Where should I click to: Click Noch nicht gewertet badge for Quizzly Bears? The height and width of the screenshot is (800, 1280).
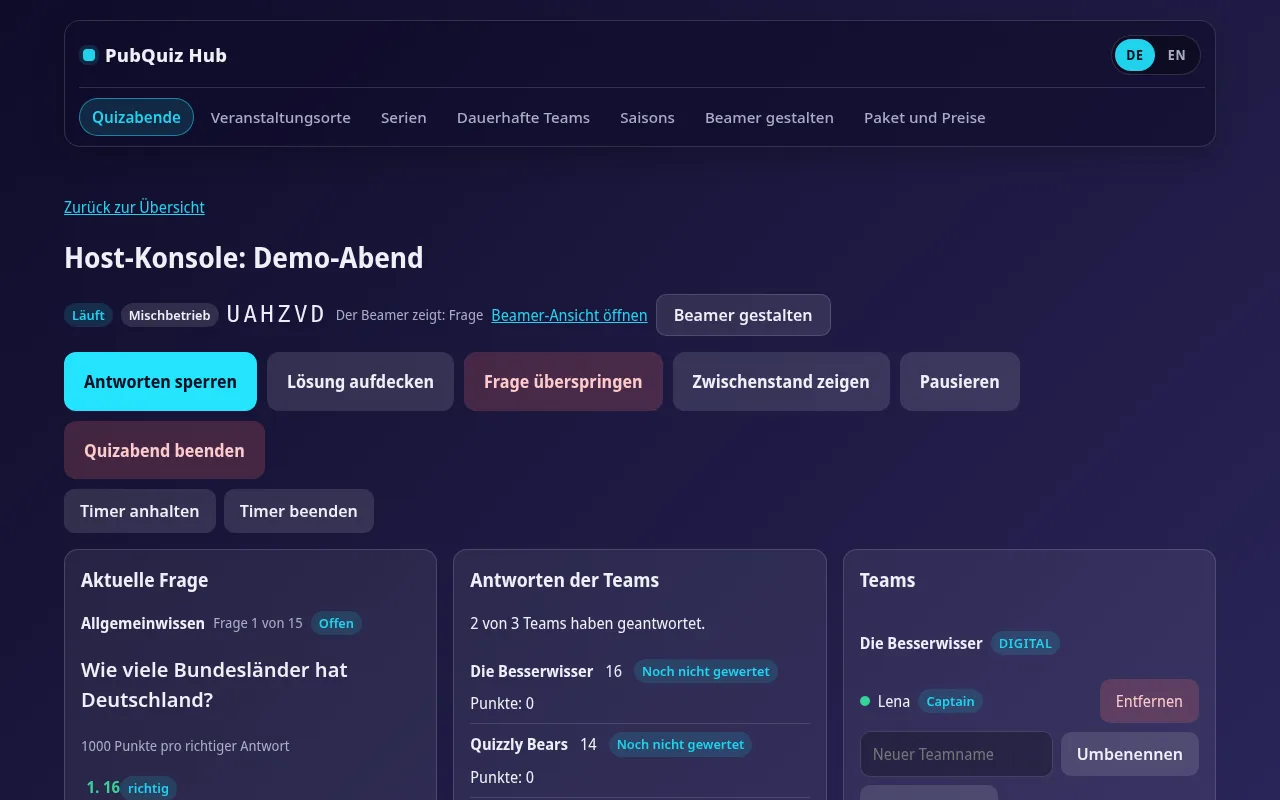tap(680, 744)
